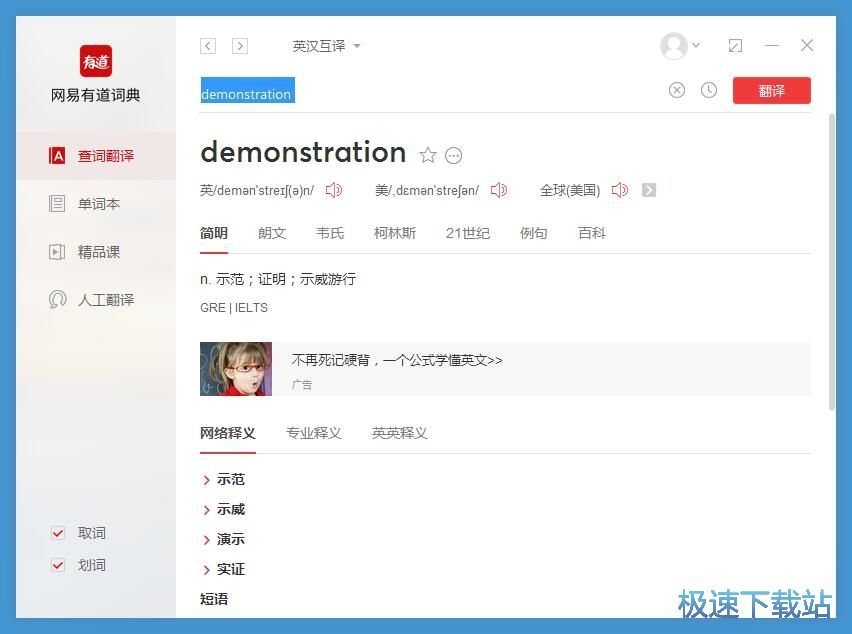
Task: Close the Youdao dictionary window
Action: coord(807,46)
